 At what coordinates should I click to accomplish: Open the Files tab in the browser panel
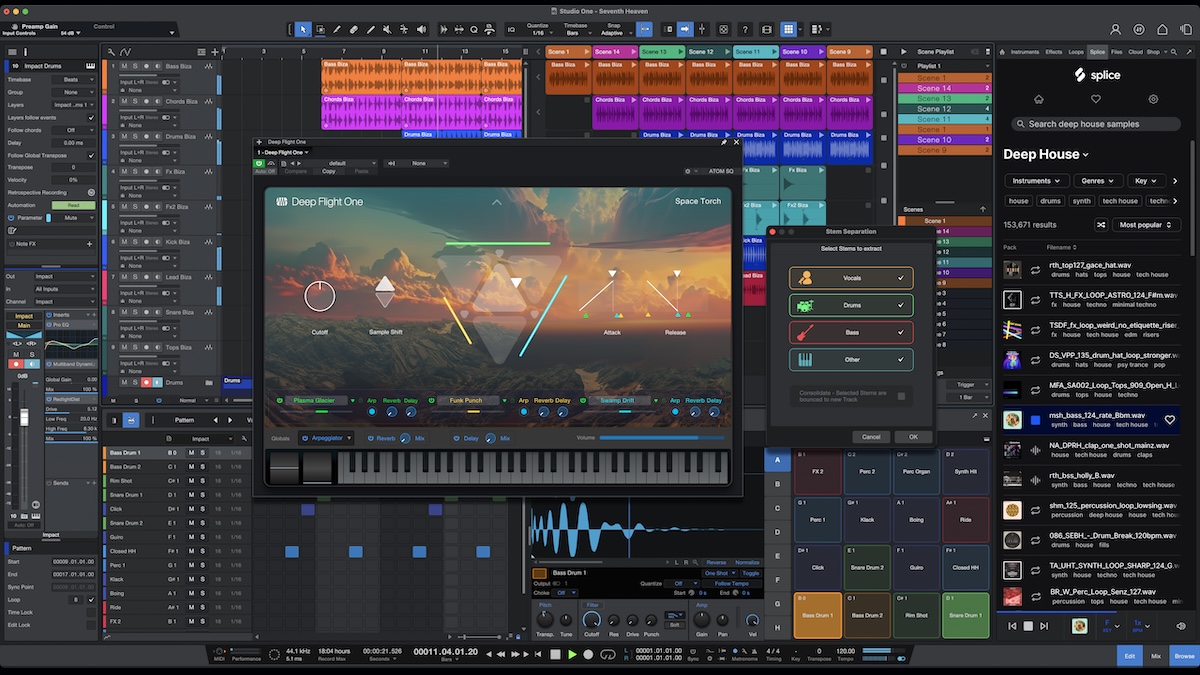click(x=1116, y=51)
